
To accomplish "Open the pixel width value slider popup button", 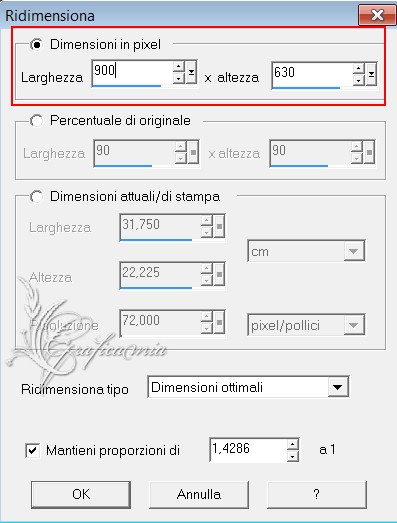I will point(191,72).
